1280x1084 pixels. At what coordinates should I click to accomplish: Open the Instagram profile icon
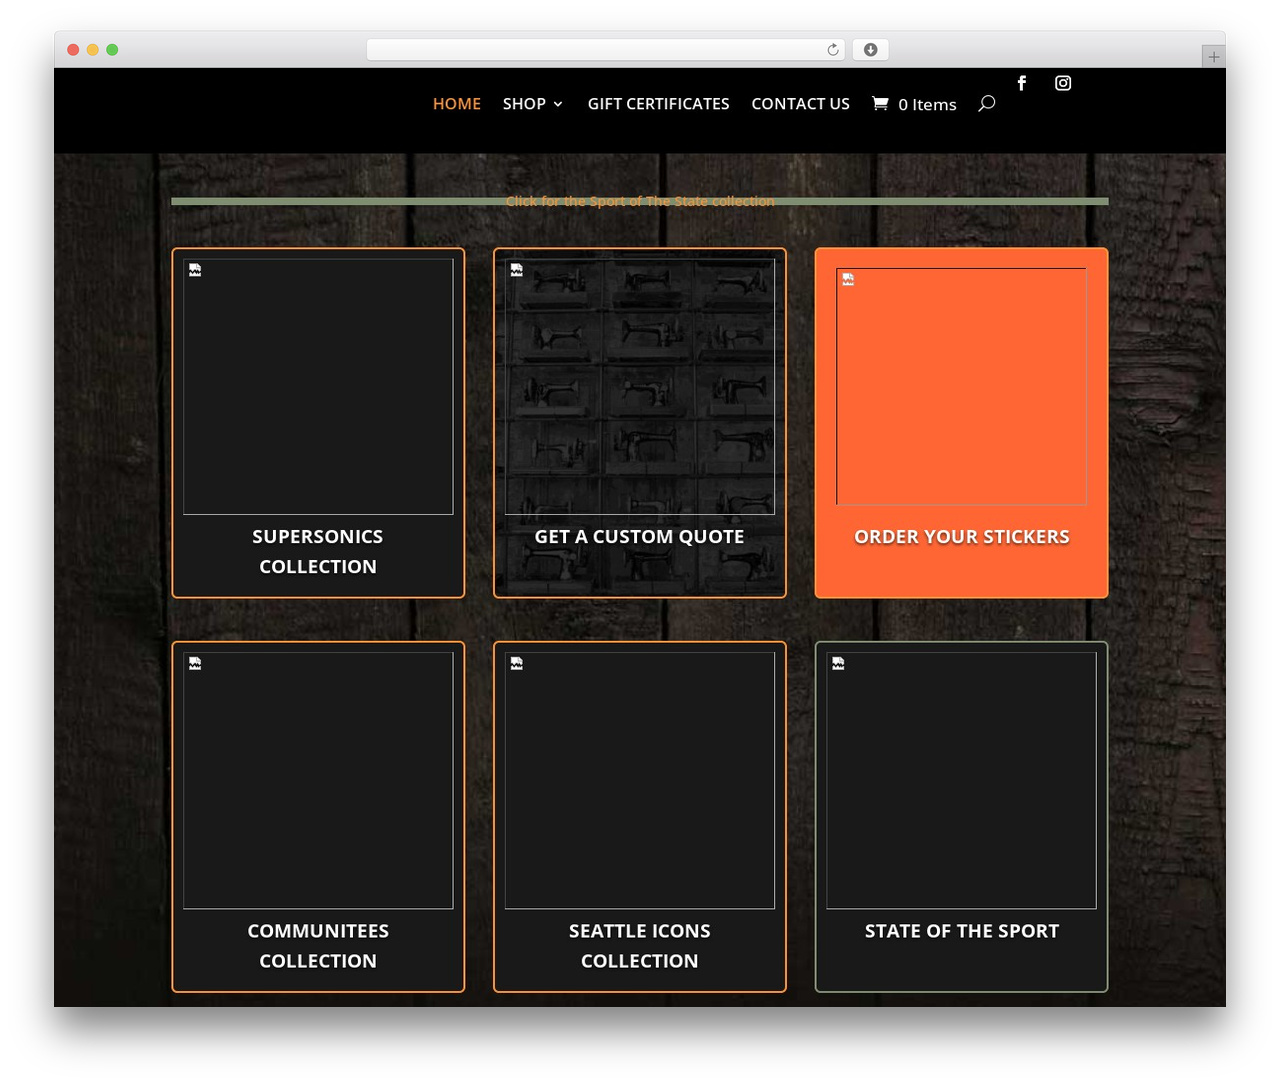1063,83
